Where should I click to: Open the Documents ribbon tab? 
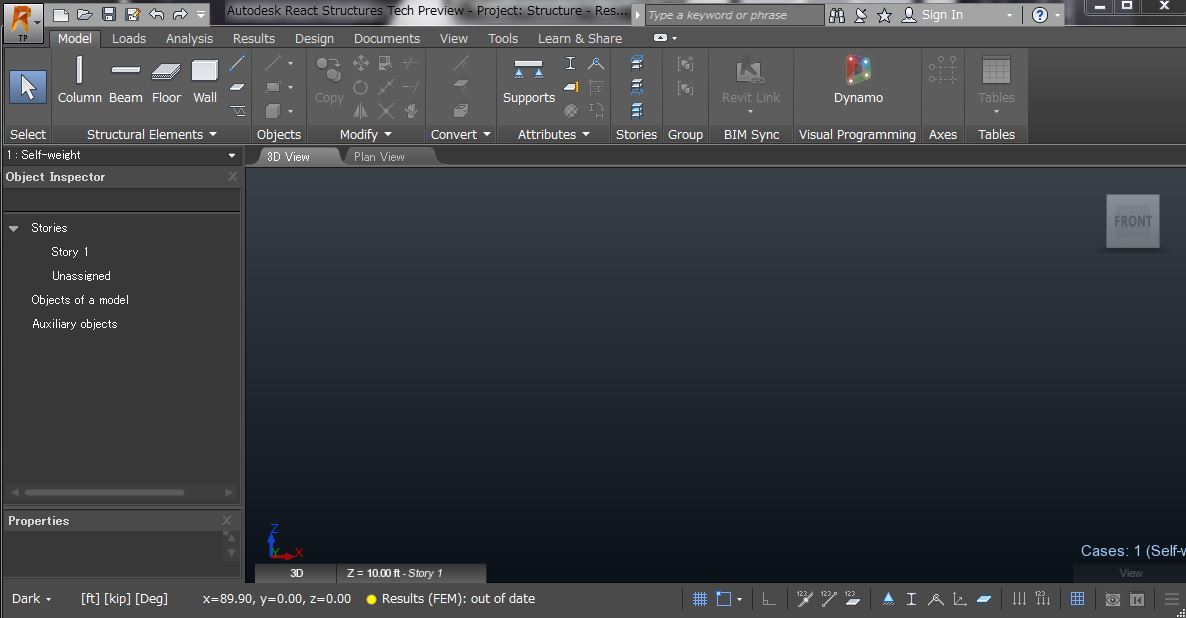[x=387, y=39]
